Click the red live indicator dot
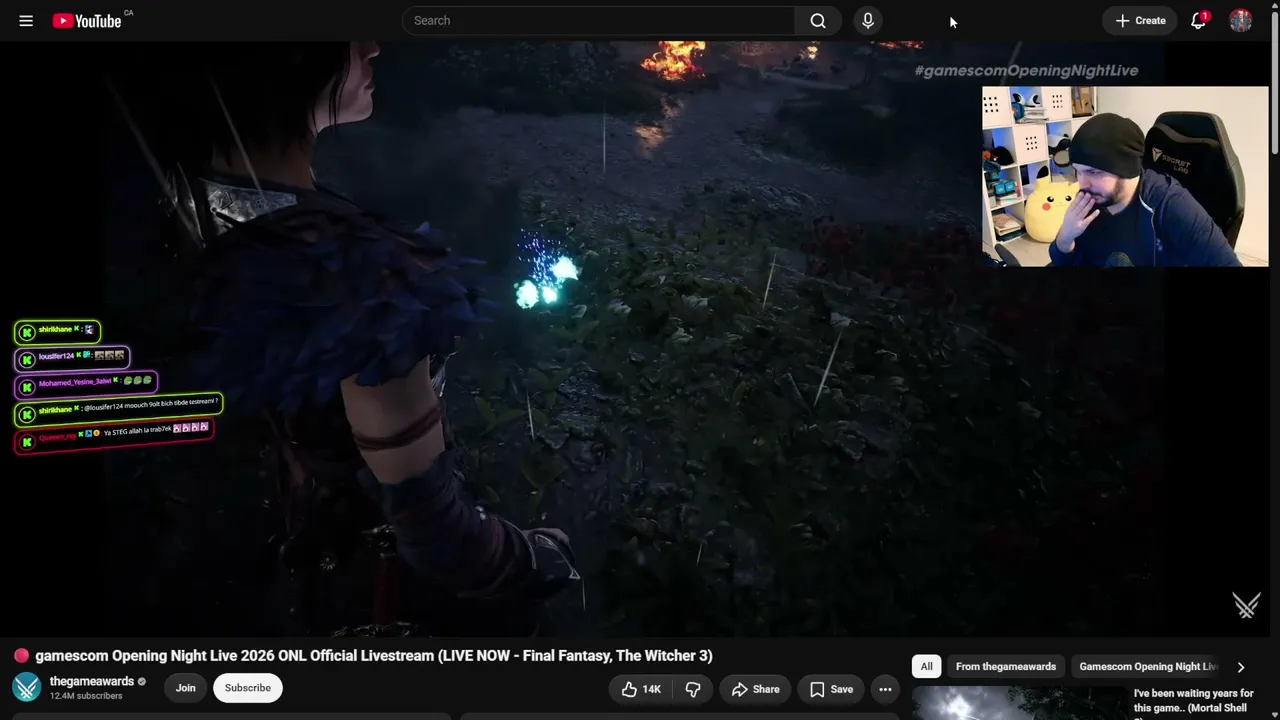 pos(21,656)
